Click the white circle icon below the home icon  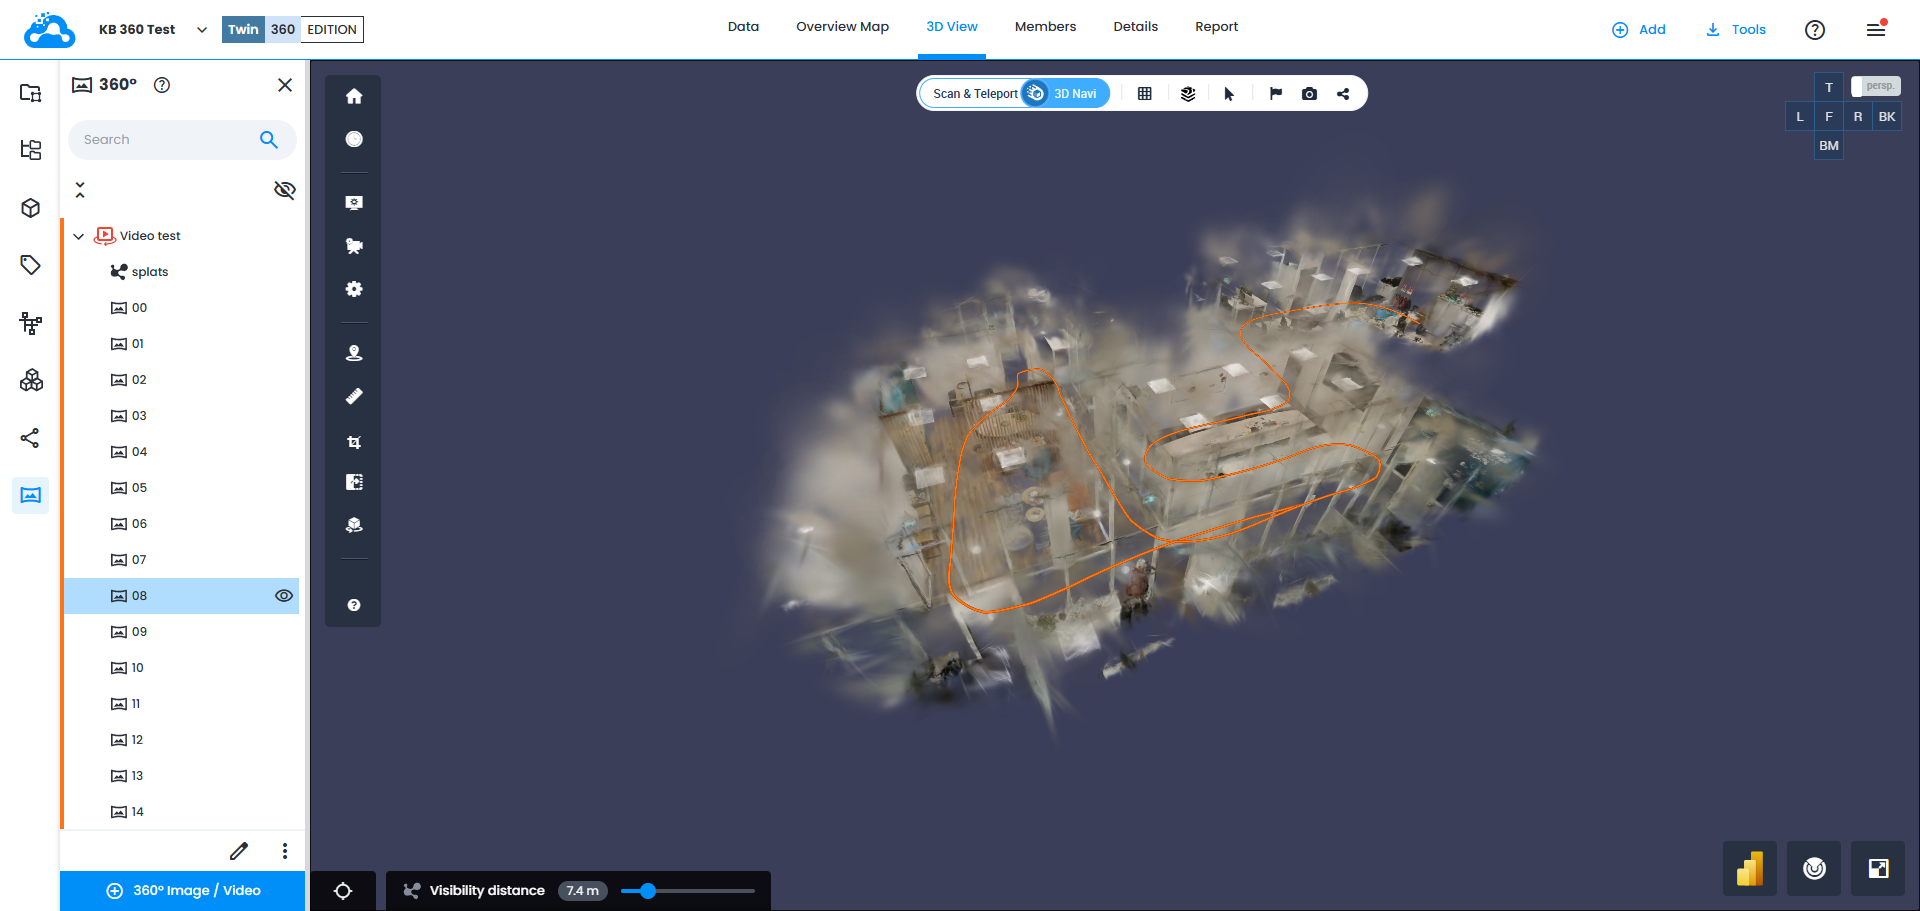click(x=354, y=139)
